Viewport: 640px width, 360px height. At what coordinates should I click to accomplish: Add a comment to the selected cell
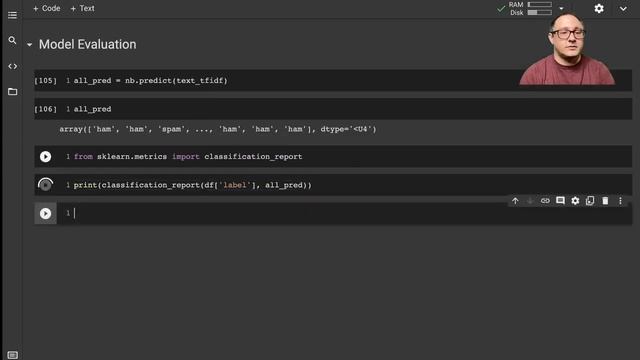pos(560,201)
